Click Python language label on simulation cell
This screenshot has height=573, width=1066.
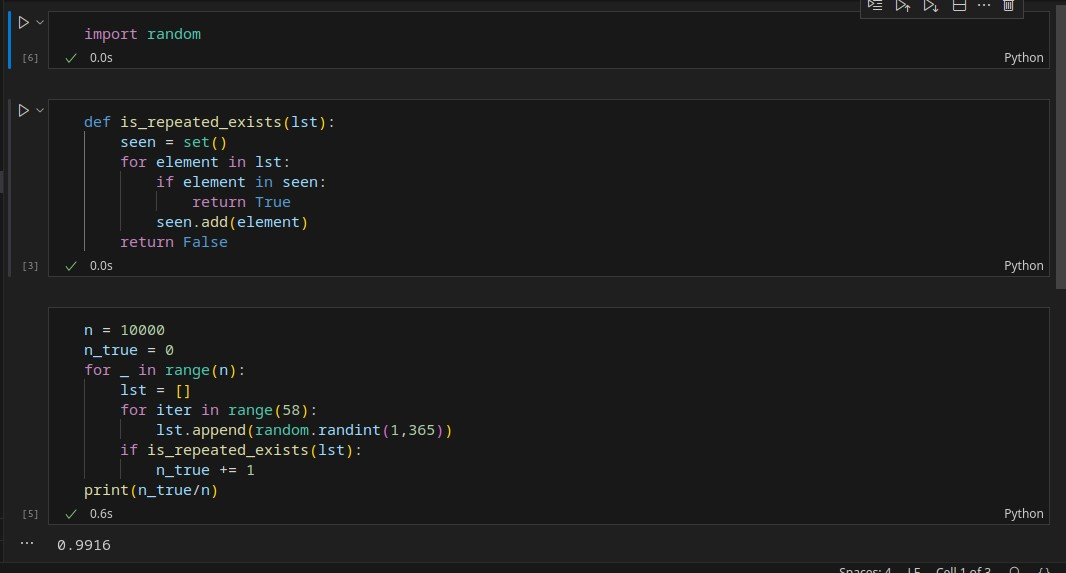1023,514
